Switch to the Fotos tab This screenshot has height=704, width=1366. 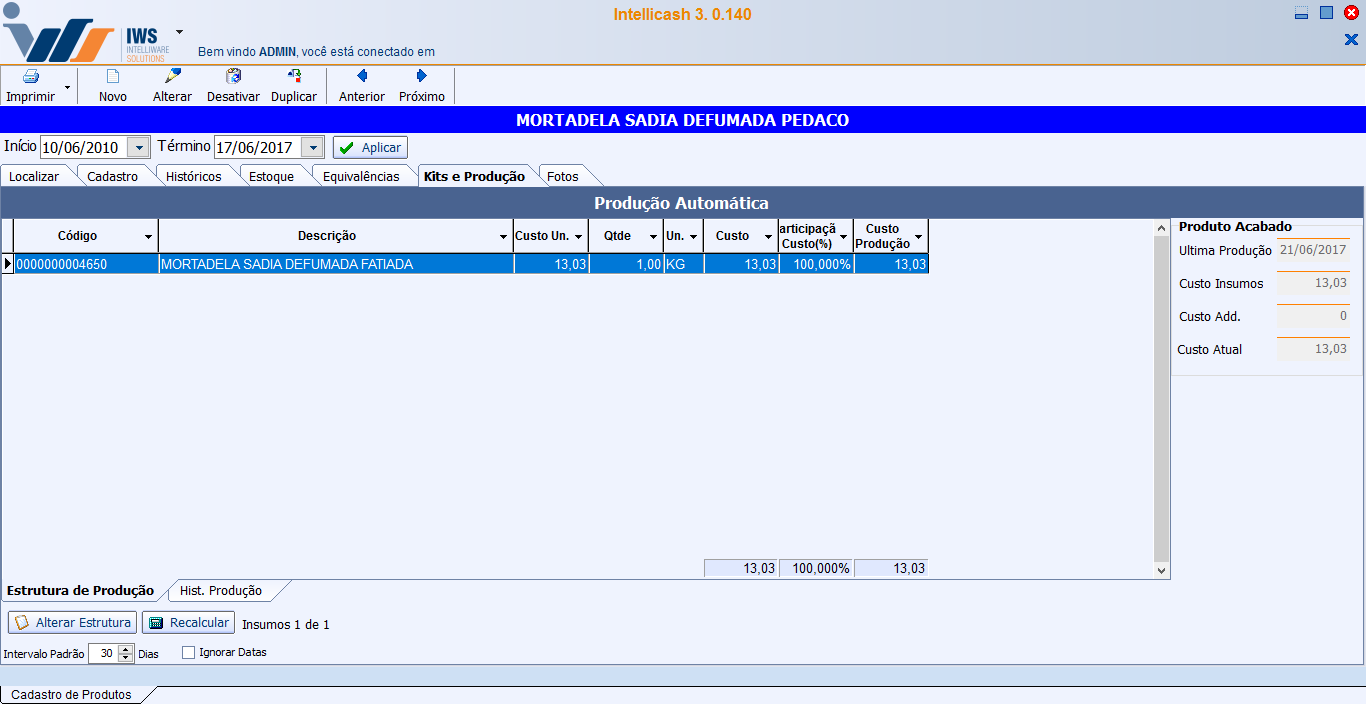tap(563, 176)
